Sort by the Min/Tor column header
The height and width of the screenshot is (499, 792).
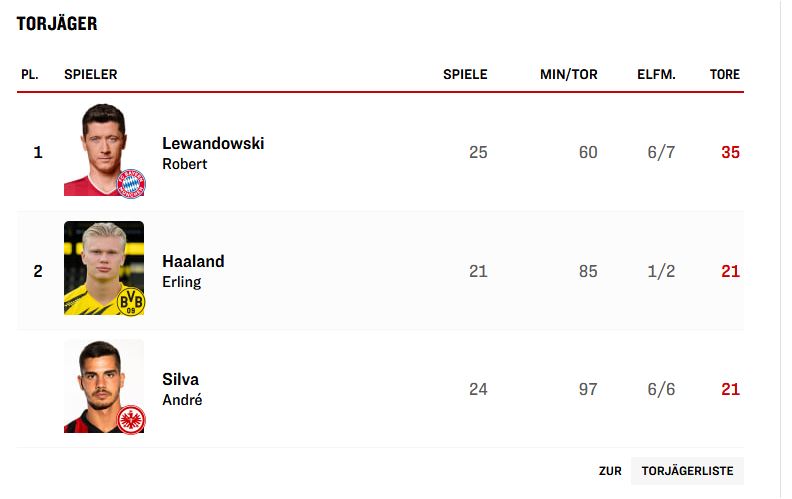tap(568, 75)
